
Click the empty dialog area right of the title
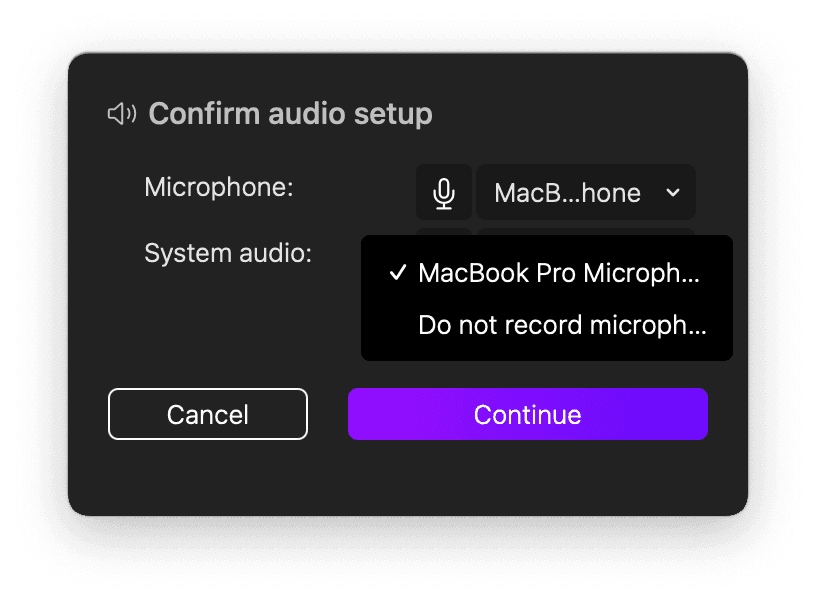click(x=583, y=113)
